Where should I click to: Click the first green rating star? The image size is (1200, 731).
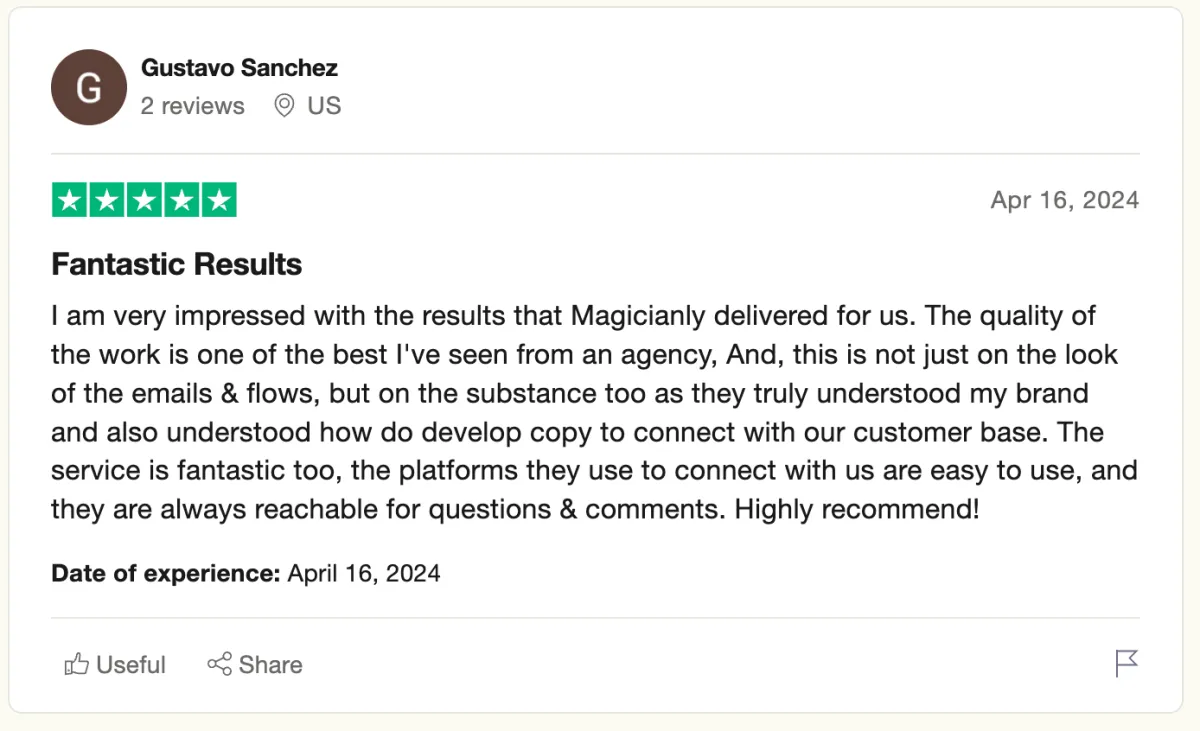[69, 200]
